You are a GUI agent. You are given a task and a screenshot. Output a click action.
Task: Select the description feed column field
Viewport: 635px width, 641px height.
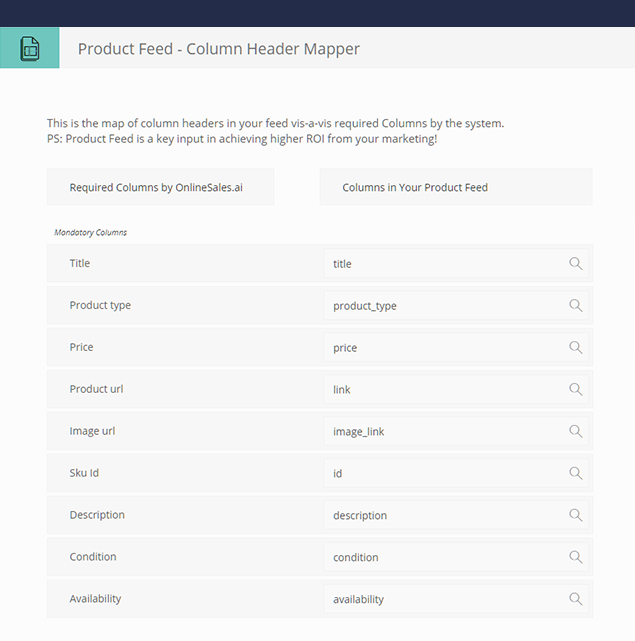(x=456, y=515)
